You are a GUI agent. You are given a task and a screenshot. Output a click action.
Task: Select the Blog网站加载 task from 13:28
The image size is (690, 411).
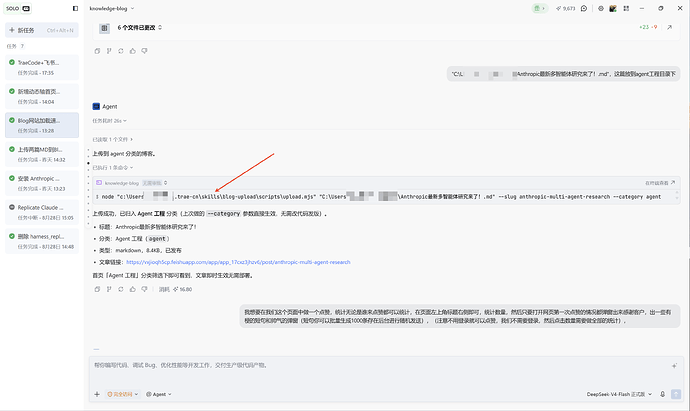[42, 125]
